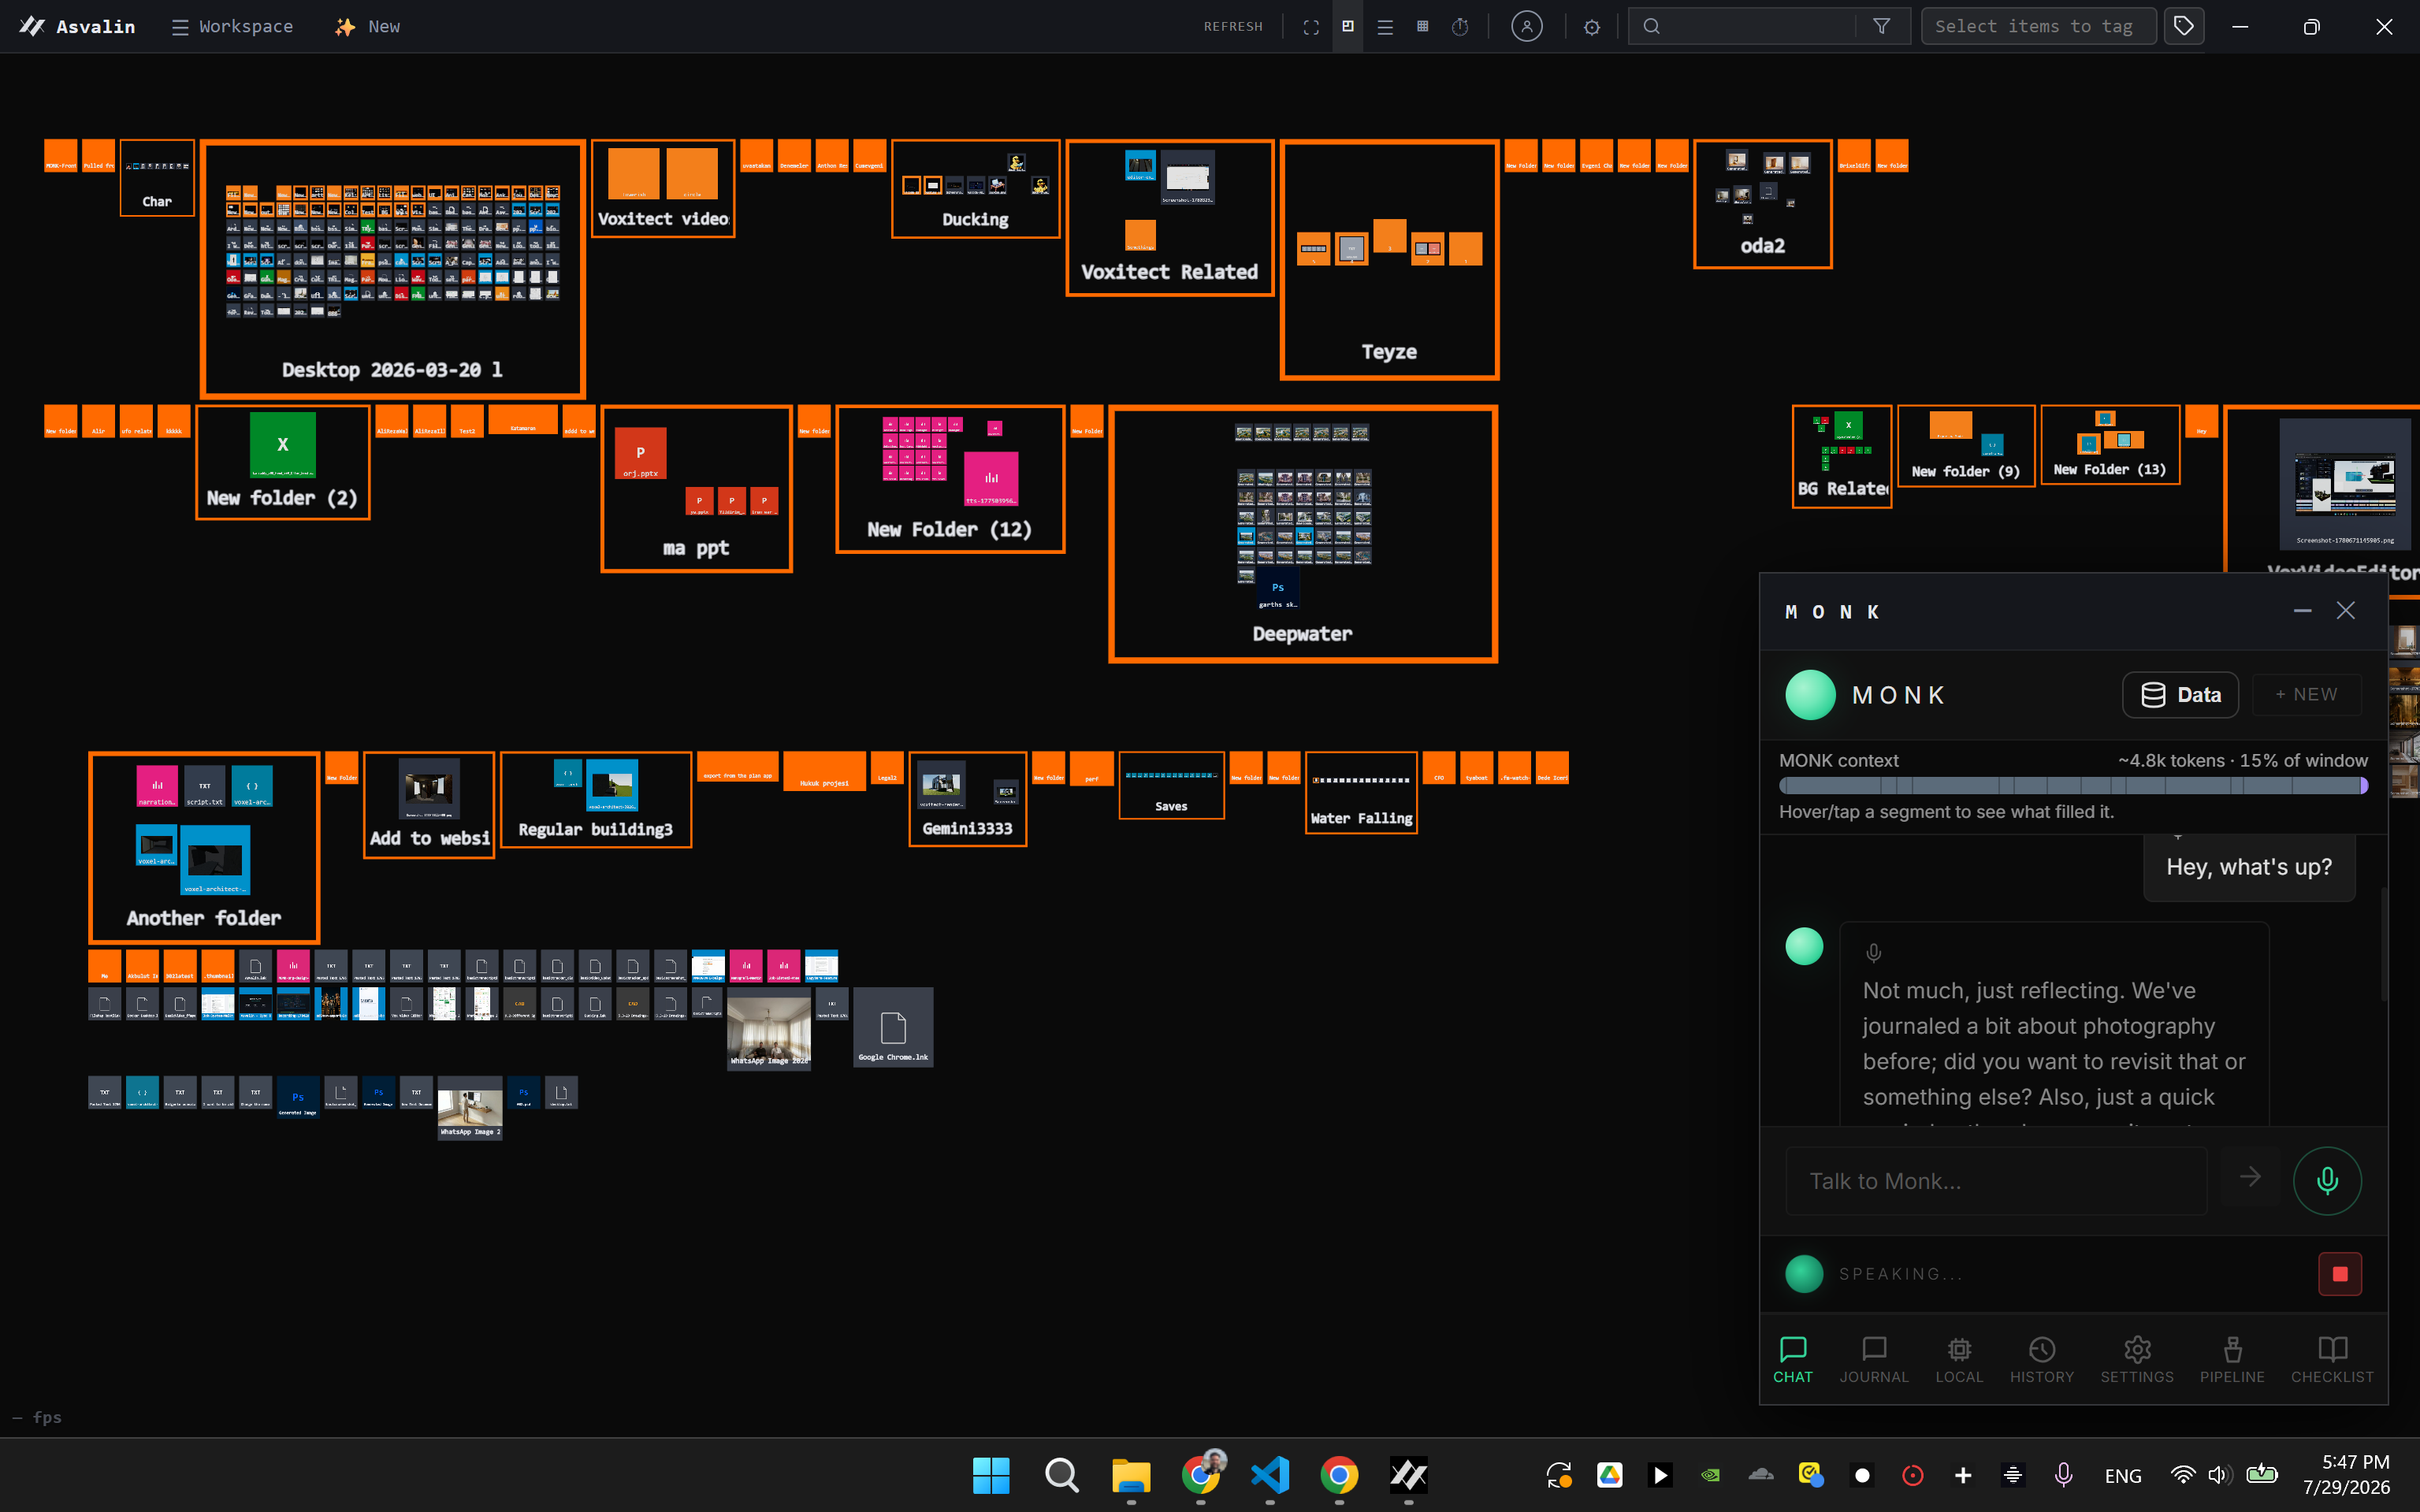
Task: Open the 'Saves' folder
Action: click(1171, 785)
